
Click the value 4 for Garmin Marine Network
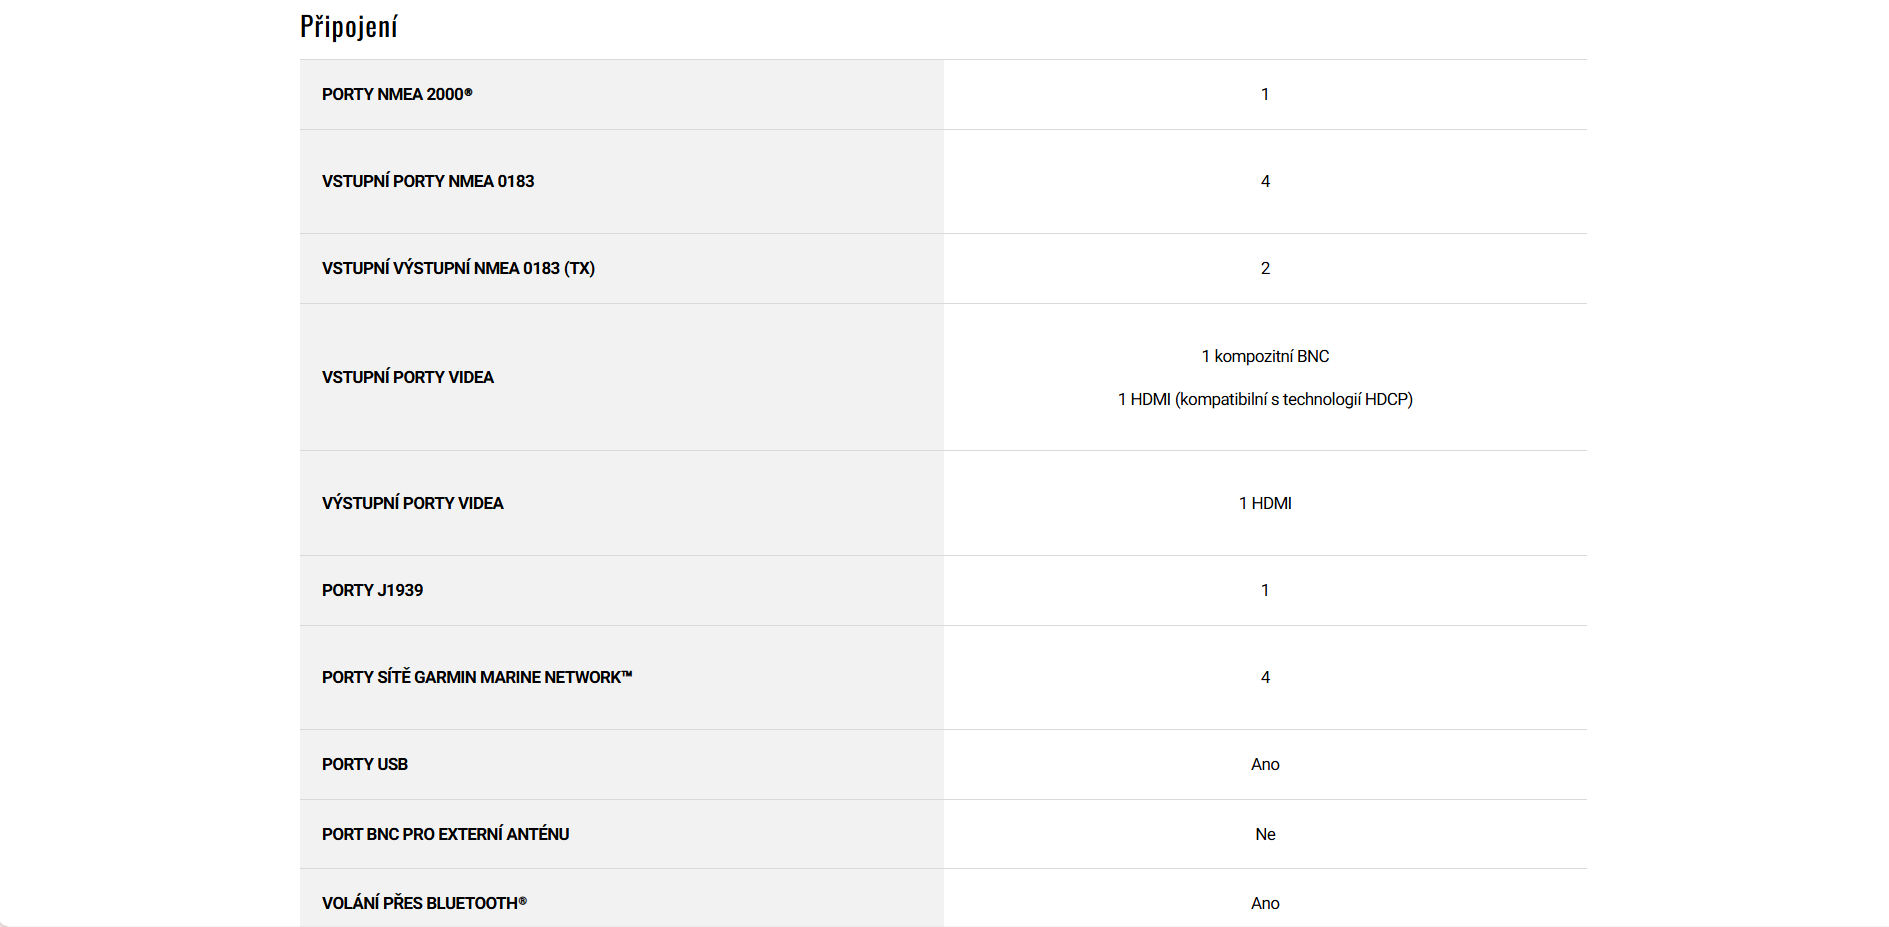point(1265,677)
